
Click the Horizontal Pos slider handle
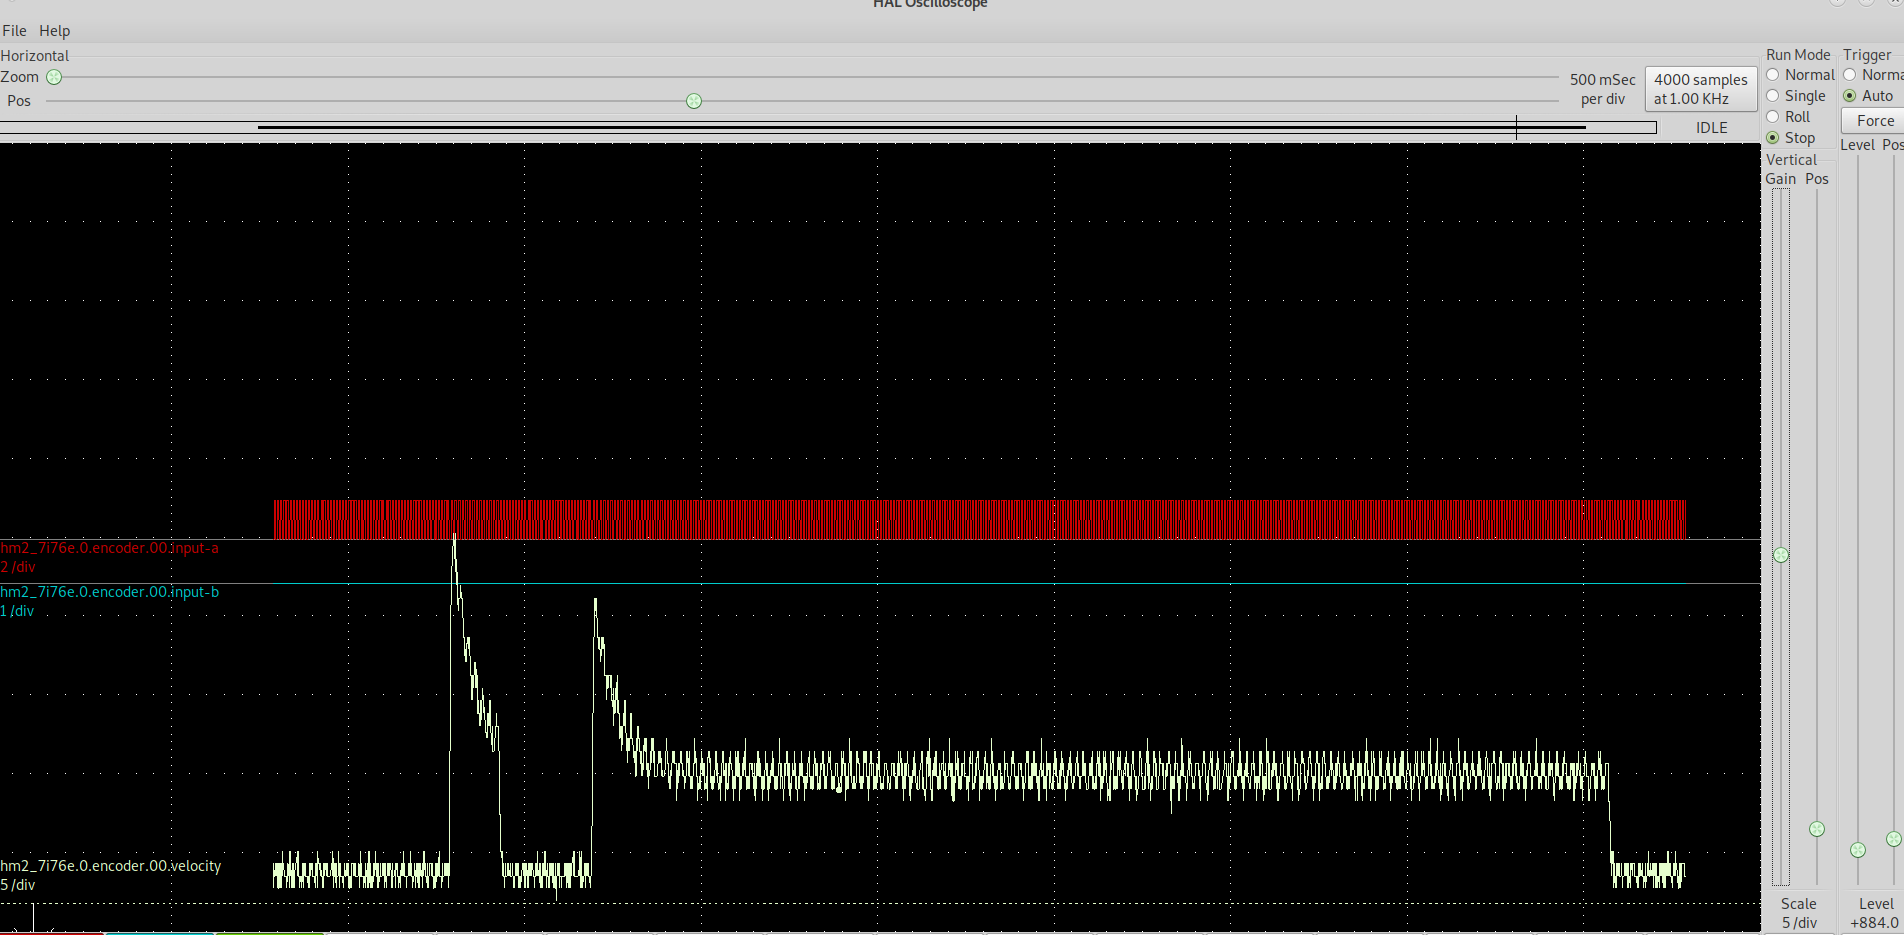tap(694, 101)
